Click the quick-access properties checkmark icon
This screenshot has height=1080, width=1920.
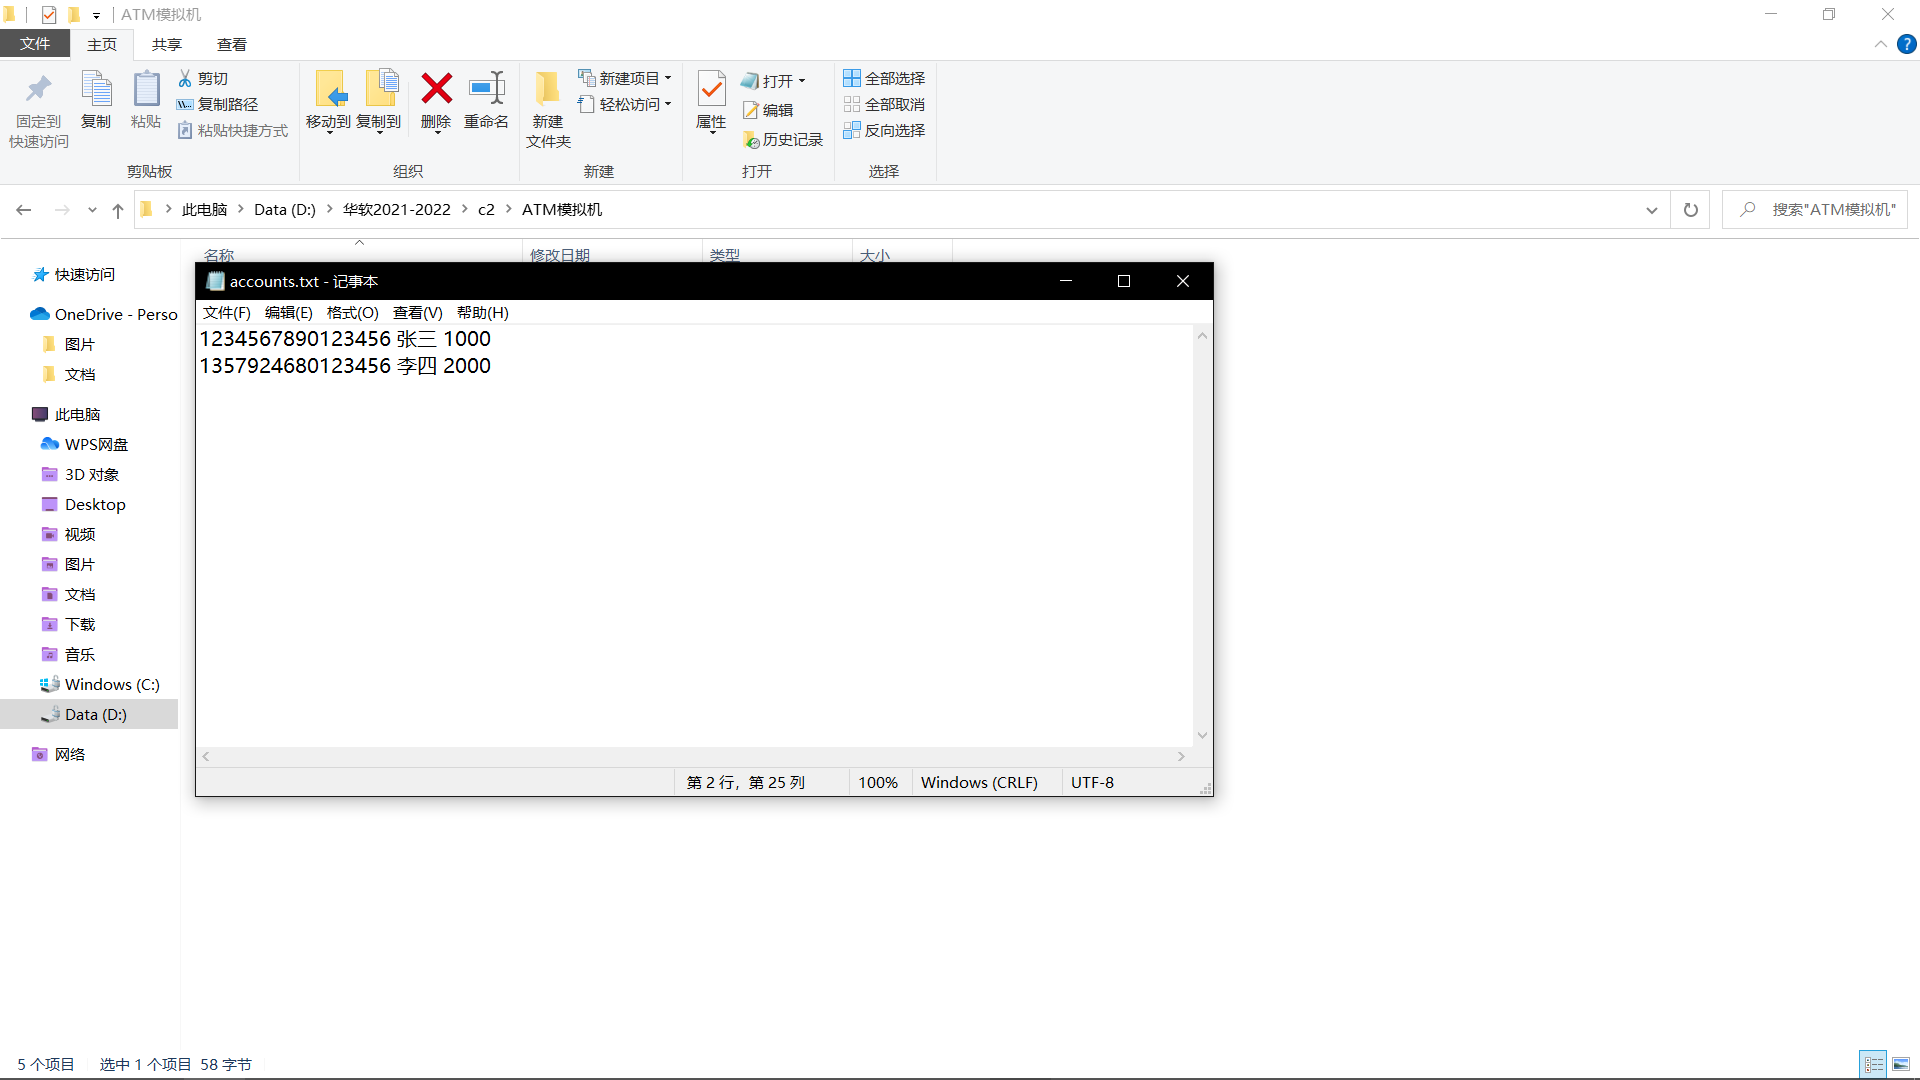[49, 15]
